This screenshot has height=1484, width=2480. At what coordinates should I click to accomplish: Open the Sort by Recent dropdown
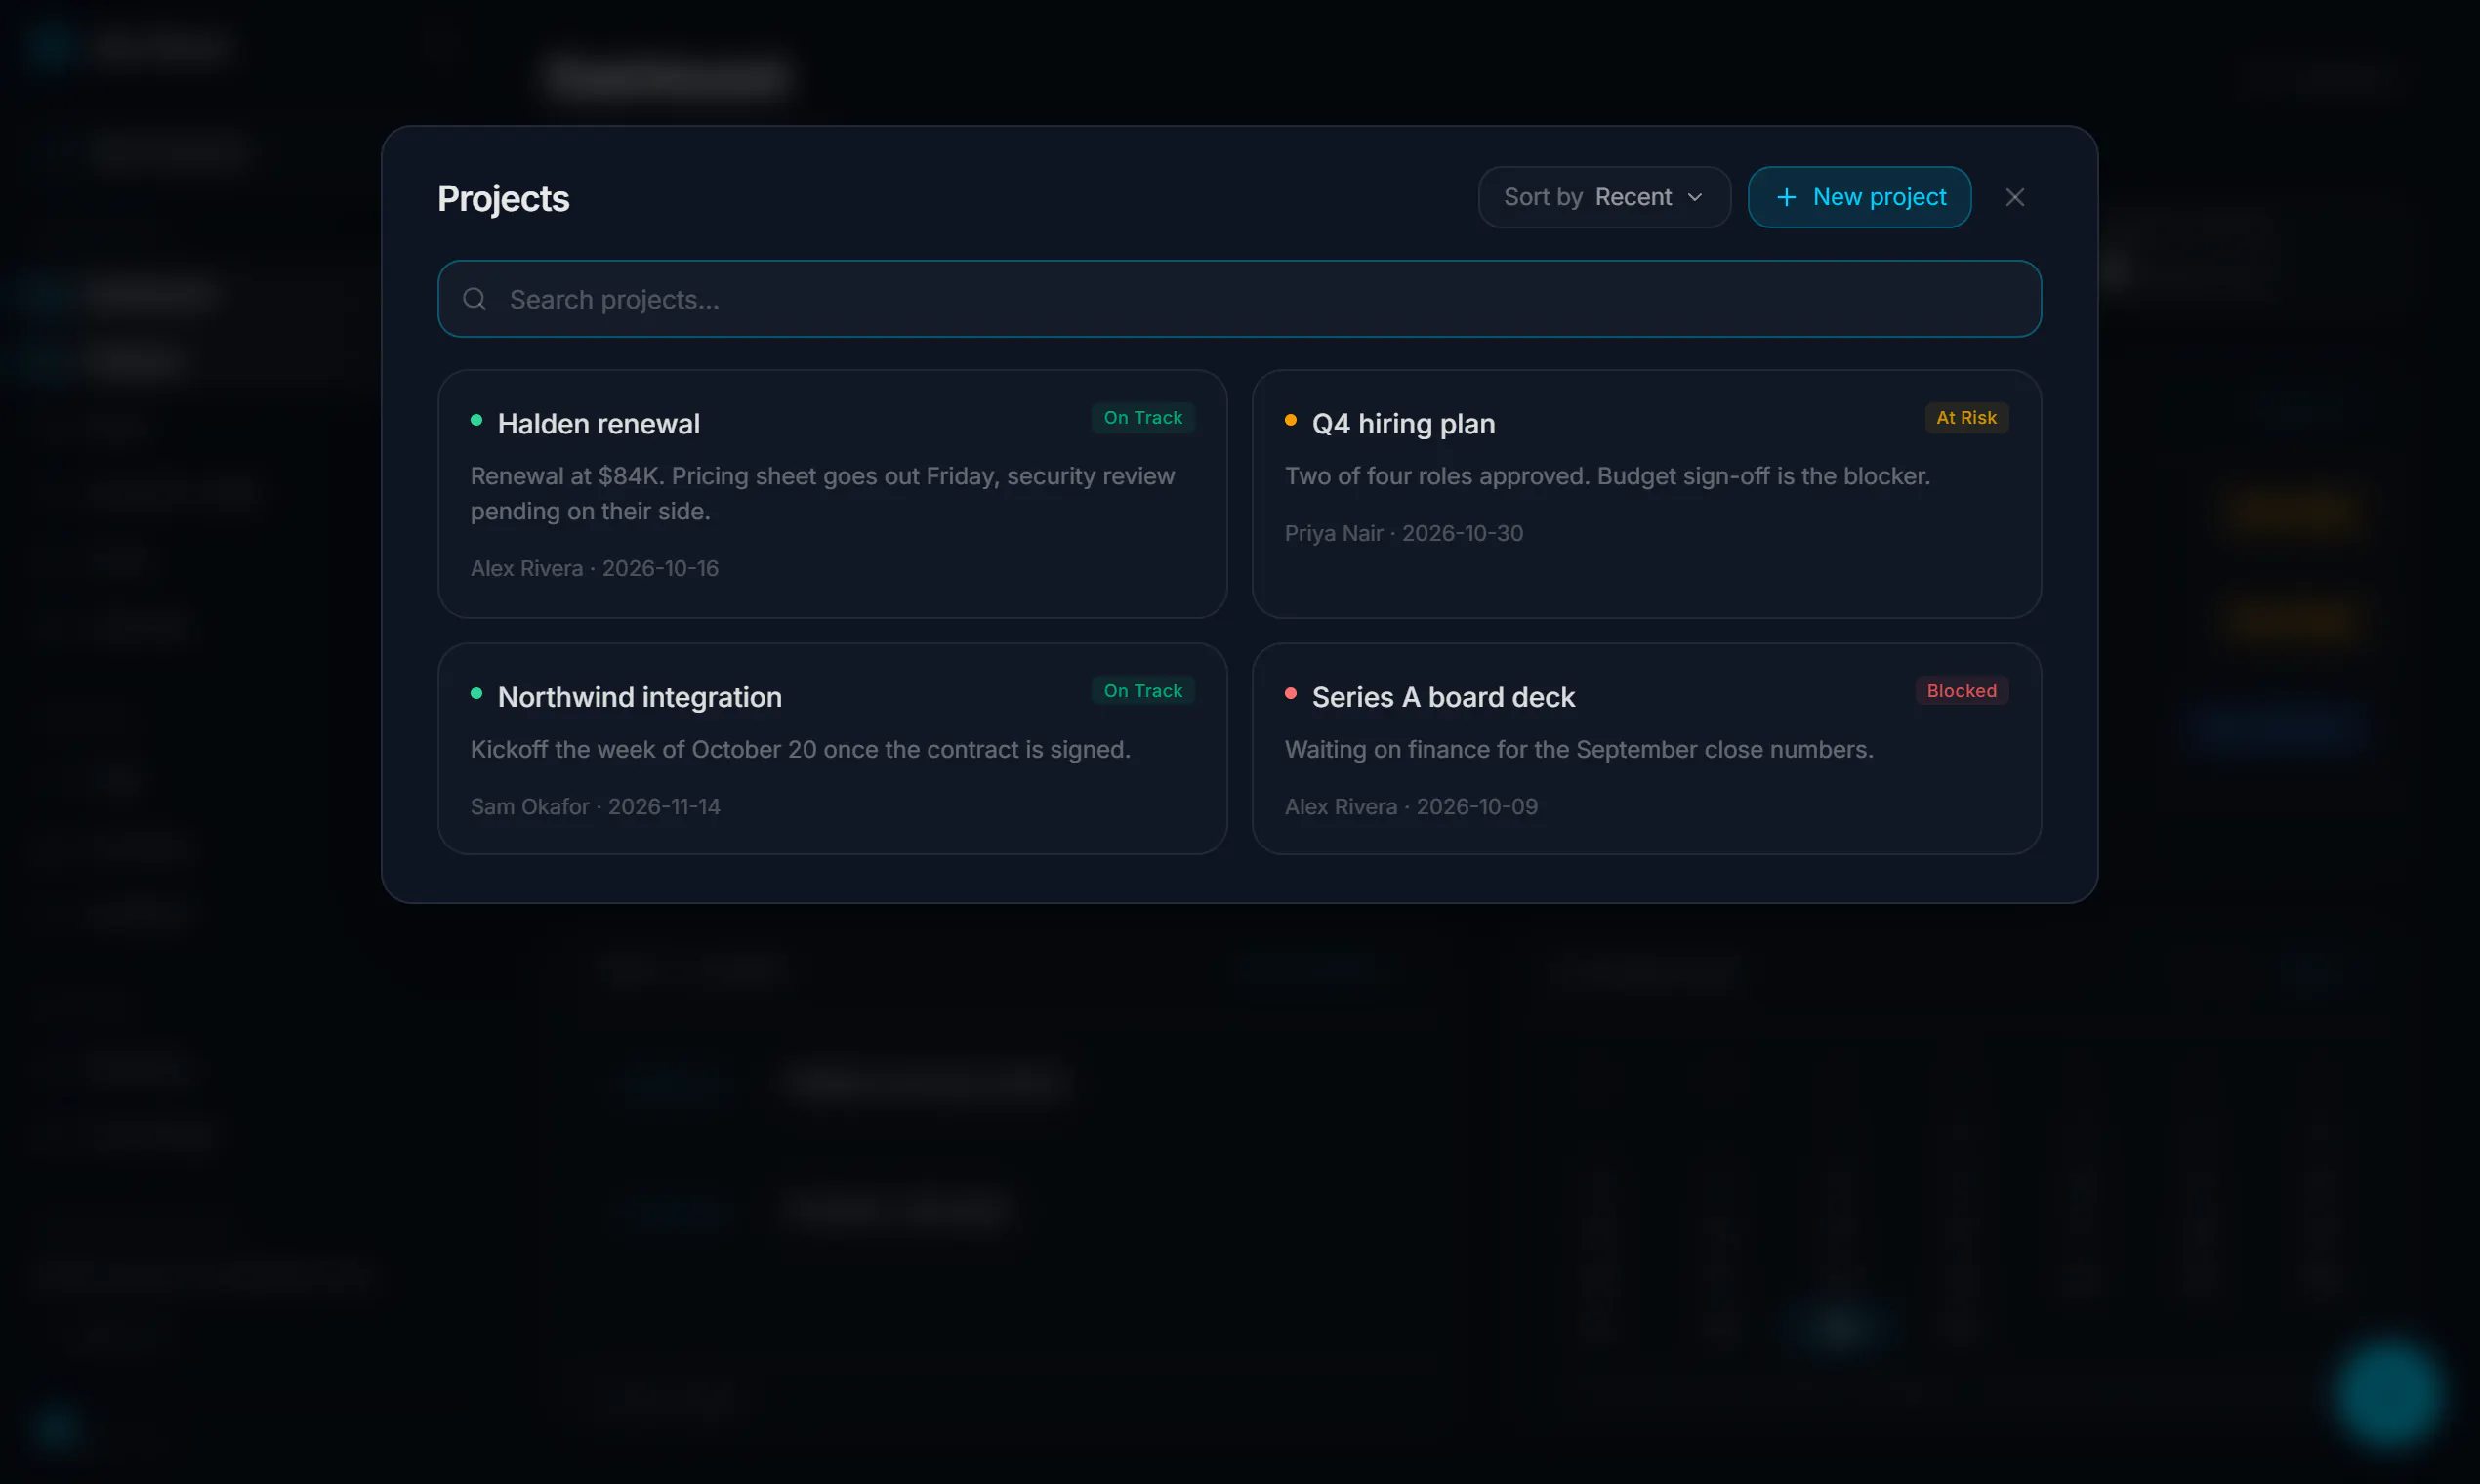click(x=1604, y=197)
